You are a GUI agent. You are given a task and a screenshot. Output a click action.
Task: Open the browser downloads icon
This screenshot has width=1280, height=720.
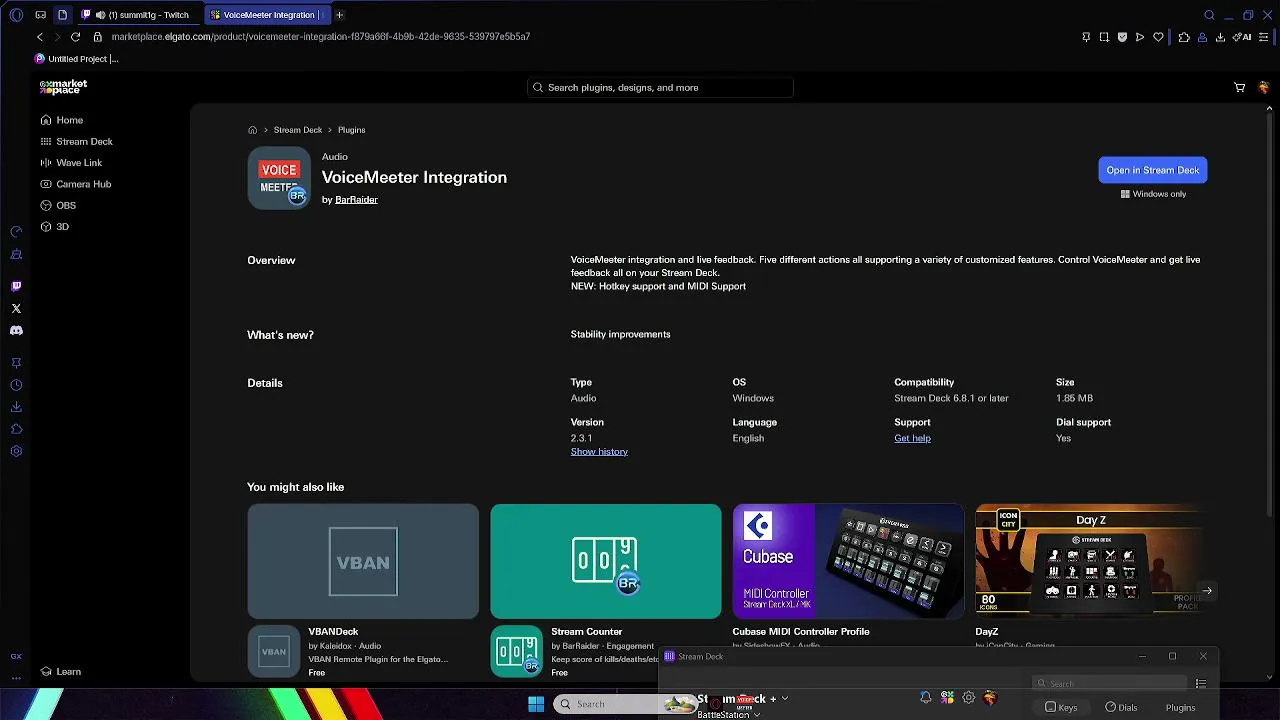[x=1220, y=37]
